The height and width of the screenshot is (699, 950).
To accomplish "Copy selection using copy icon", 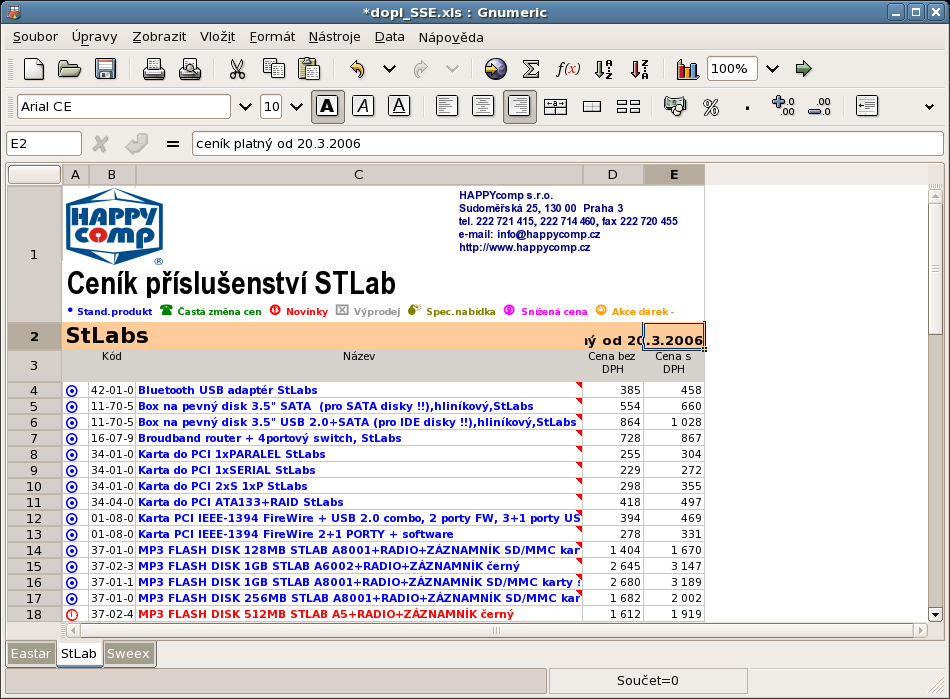I will point(274,69).
